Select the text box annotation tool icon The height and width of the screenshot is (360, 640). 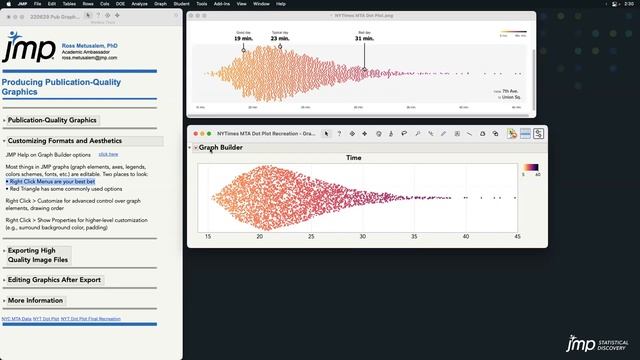pyautogui.click(x=457, y=134)
